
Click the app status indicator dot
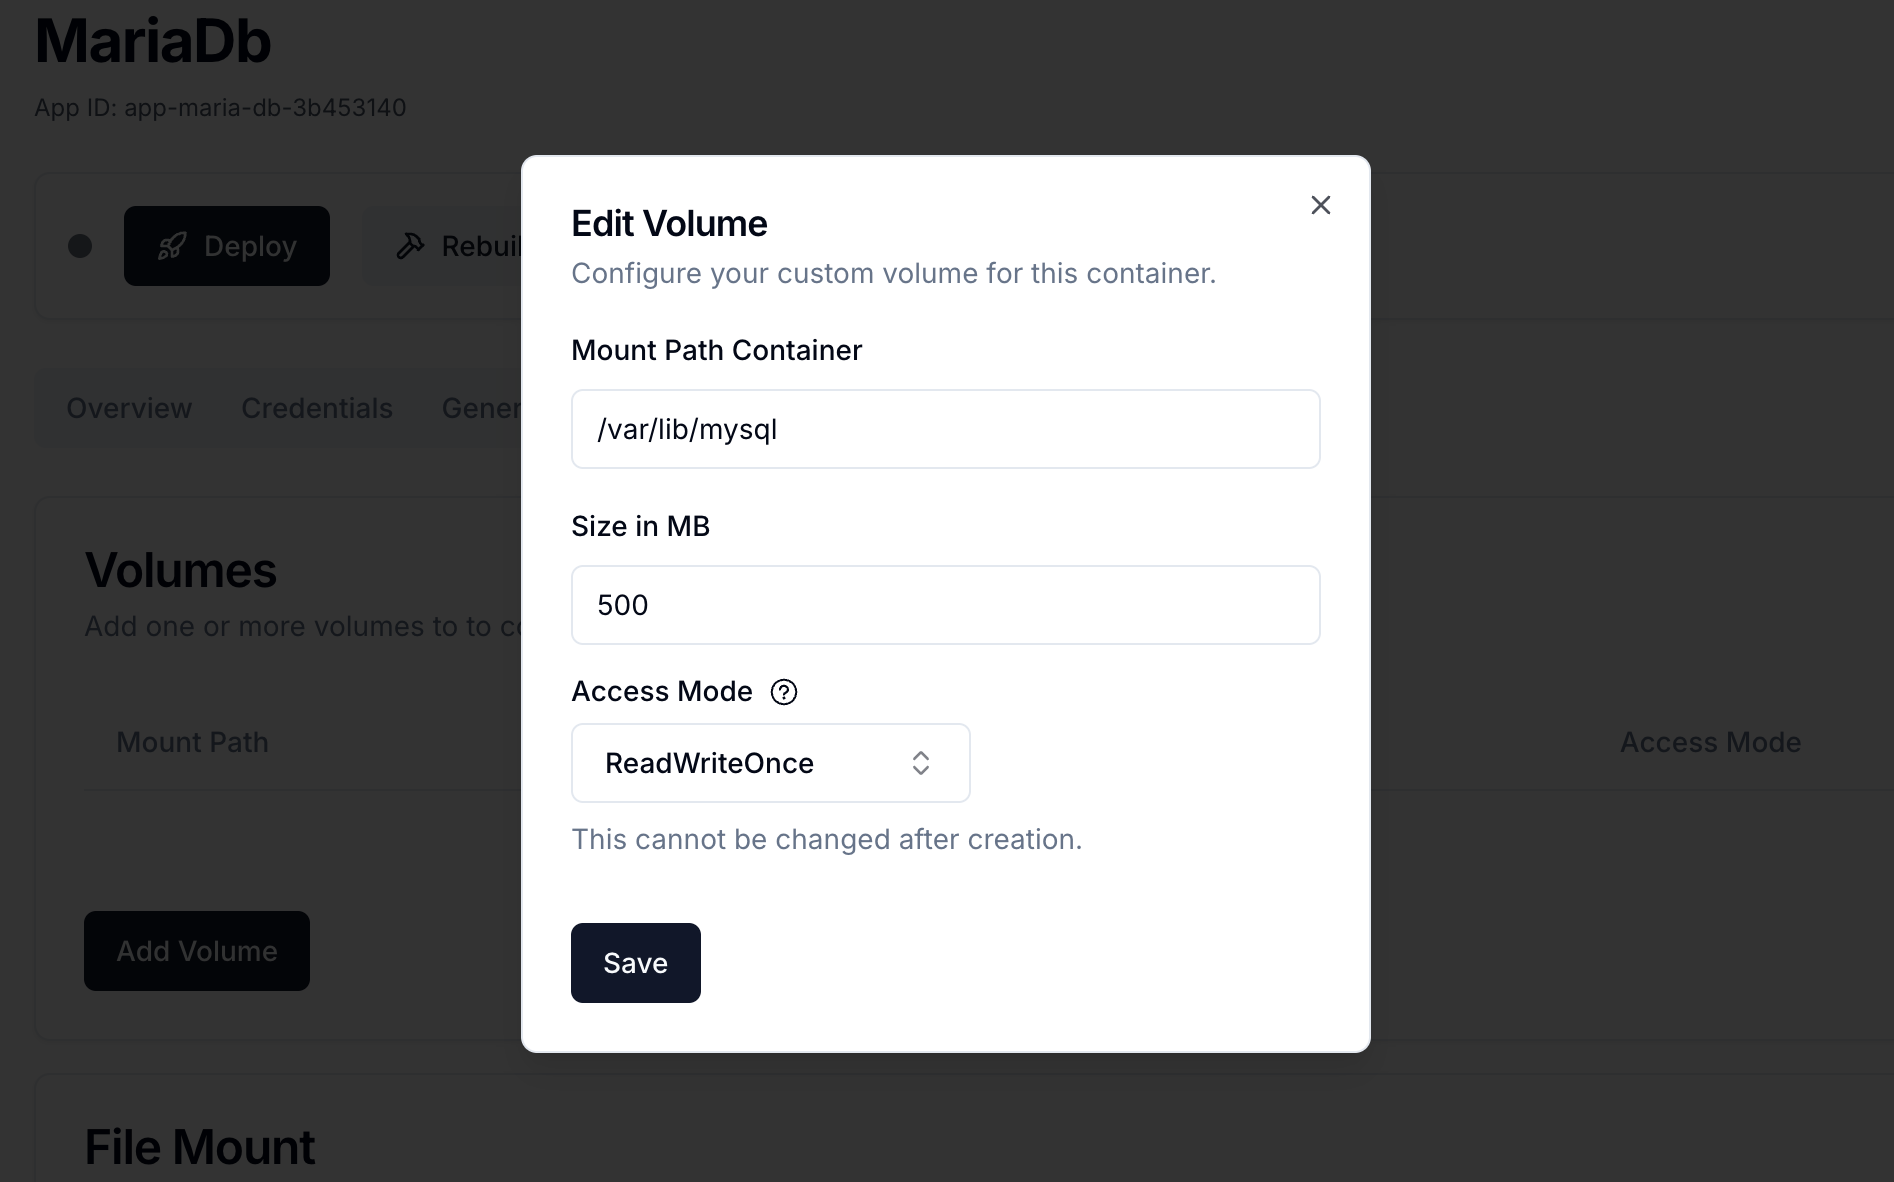pos(80,246)
